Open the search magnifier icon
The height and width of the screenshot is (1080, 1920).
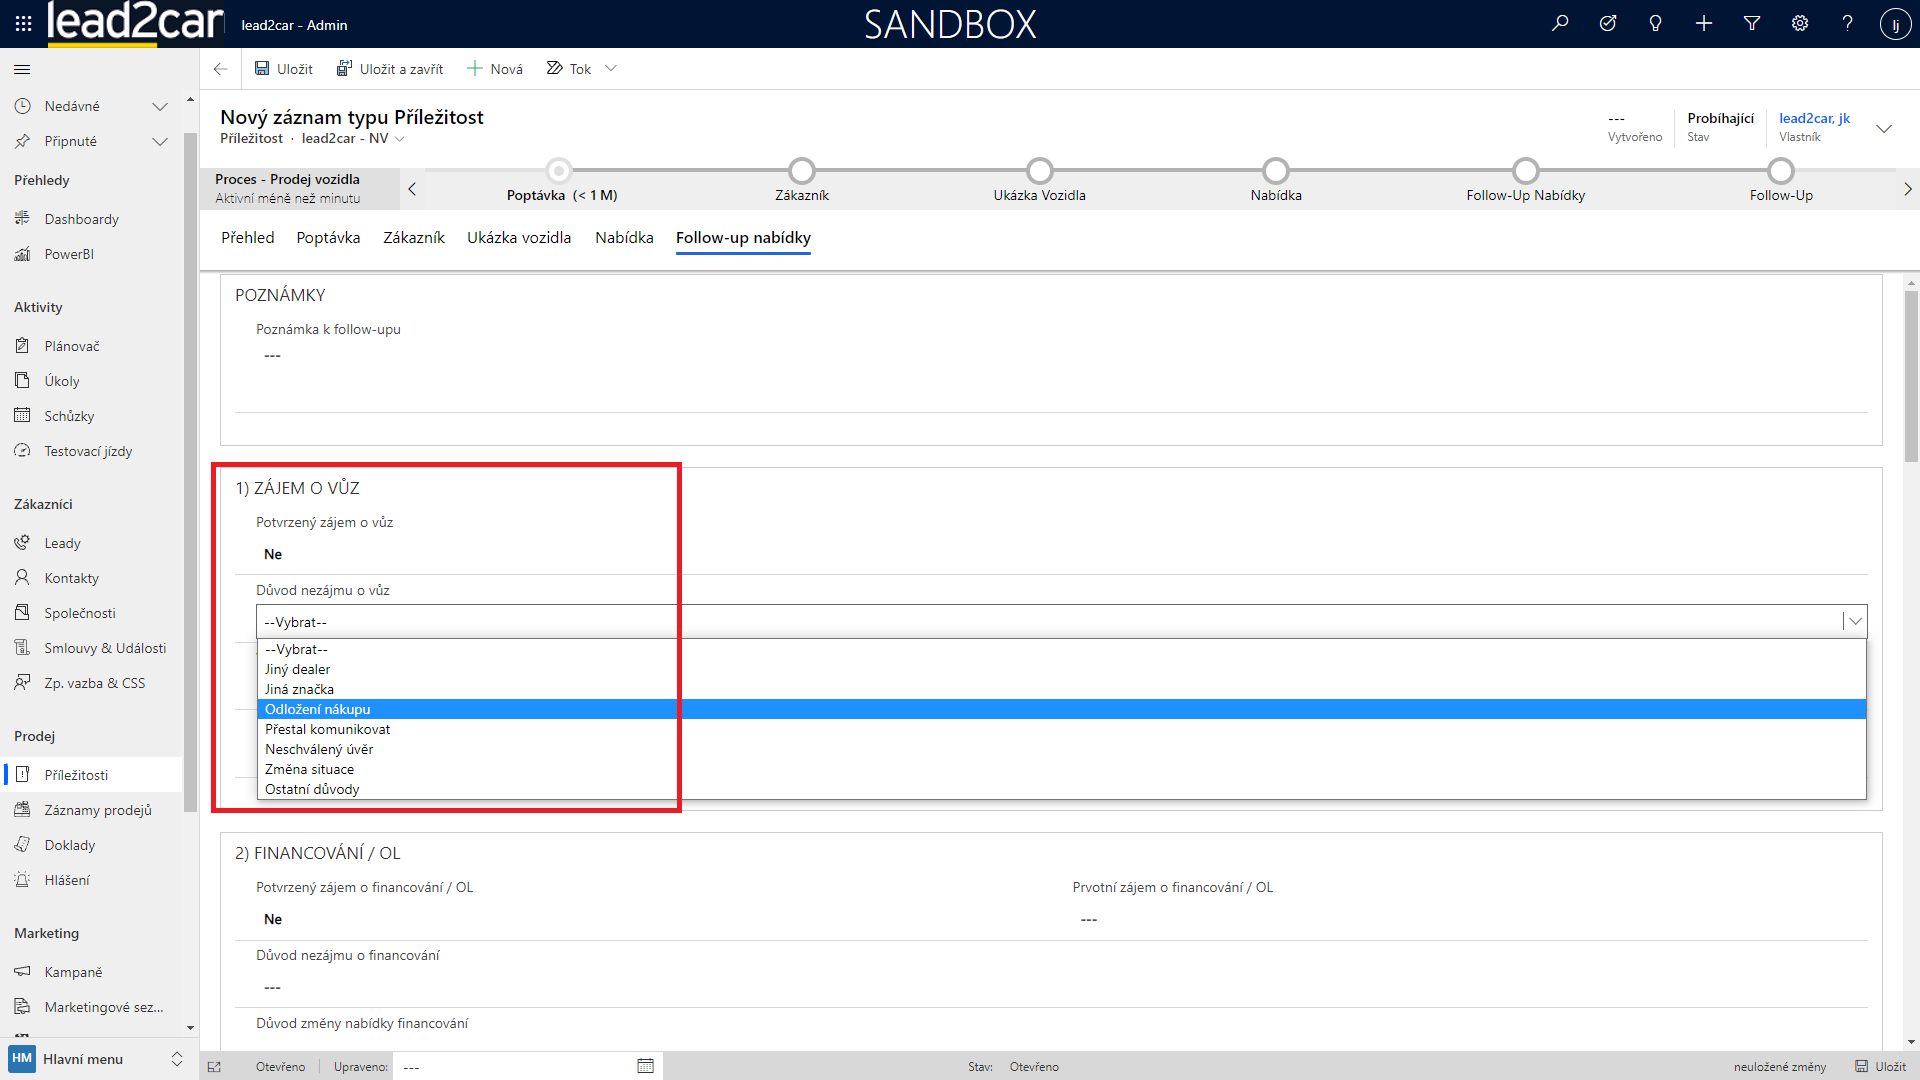[1560, 23]
